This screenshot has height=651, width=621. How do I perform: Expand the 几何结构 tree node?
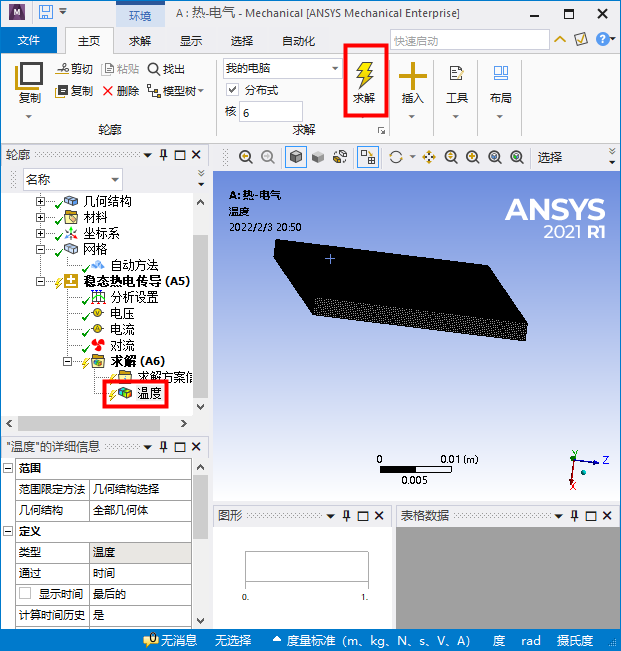(x=41, y=202)
